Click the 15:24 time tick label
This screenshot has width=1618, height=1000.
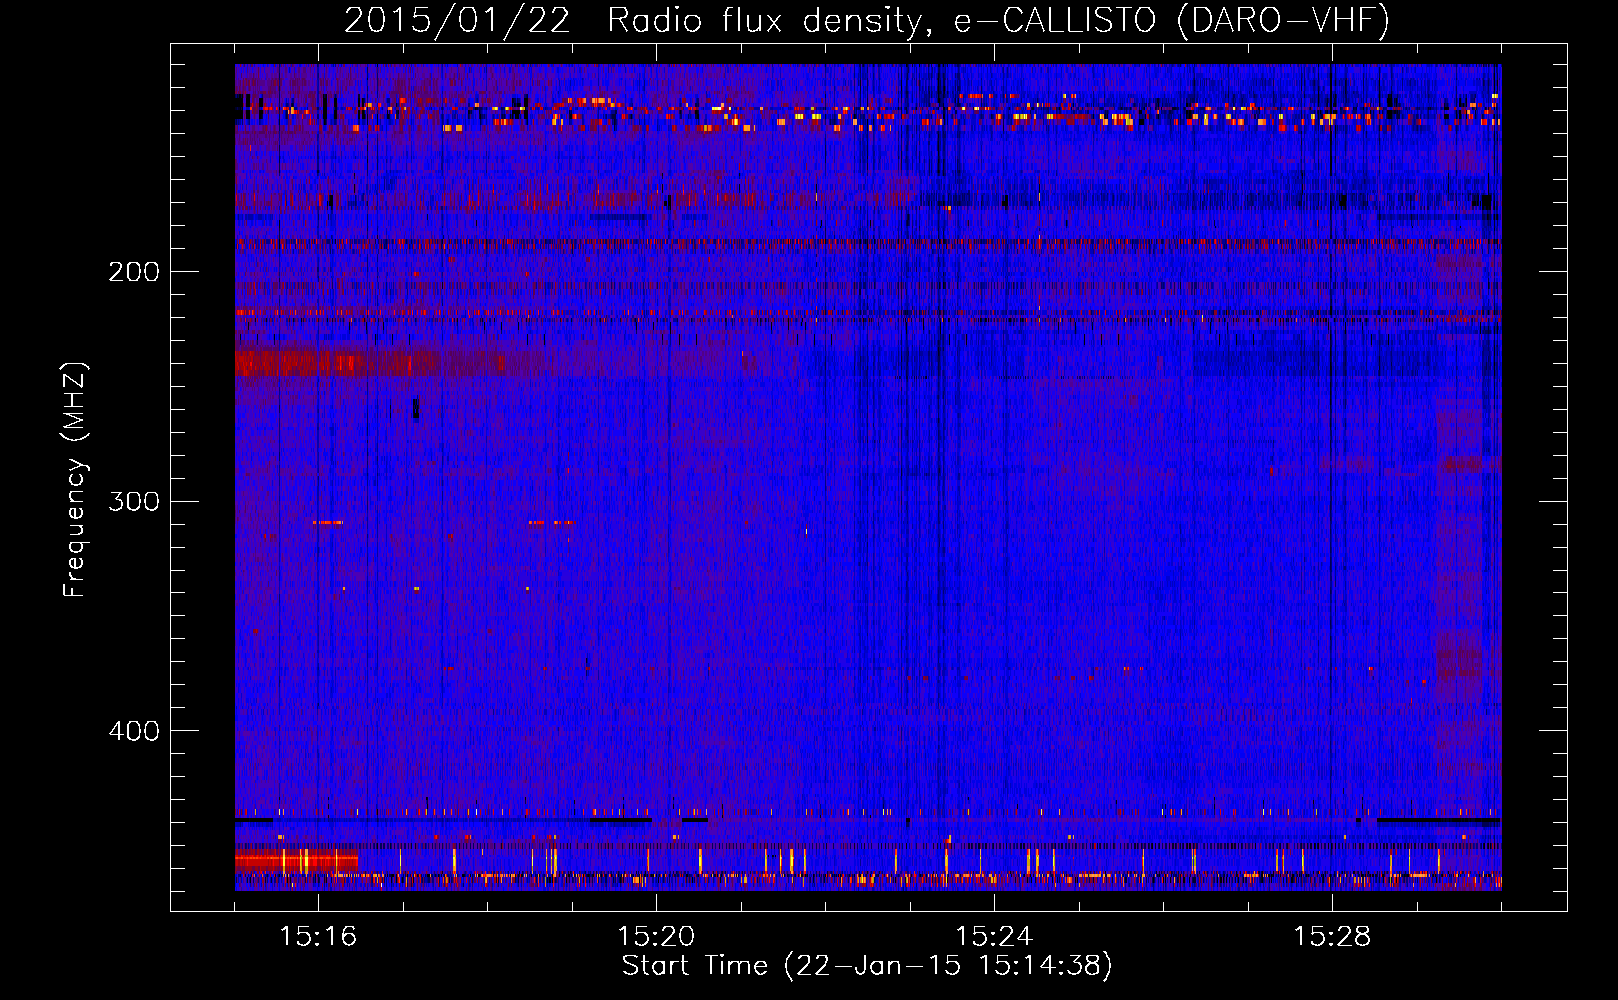click(x=994, y=937)
